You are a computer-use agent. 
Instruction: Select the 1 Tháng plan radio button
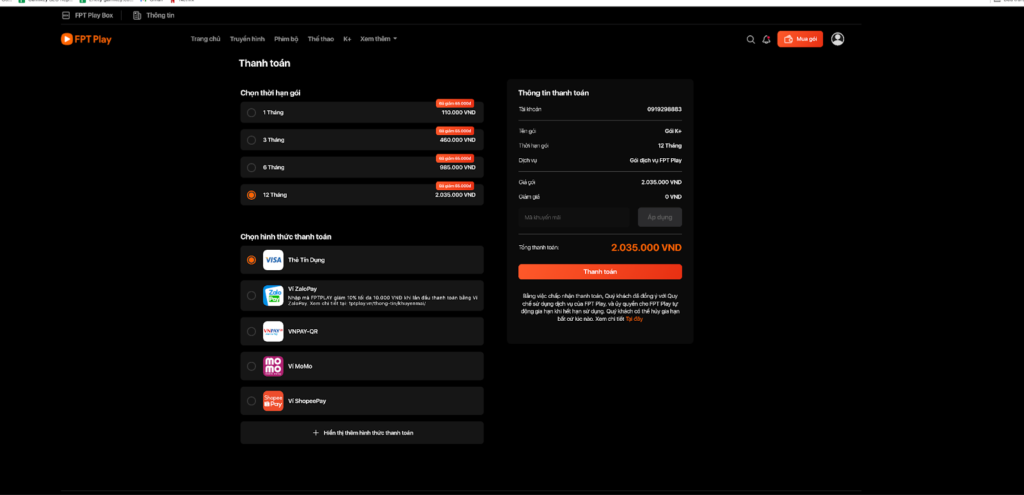click(x=251, y=112)
